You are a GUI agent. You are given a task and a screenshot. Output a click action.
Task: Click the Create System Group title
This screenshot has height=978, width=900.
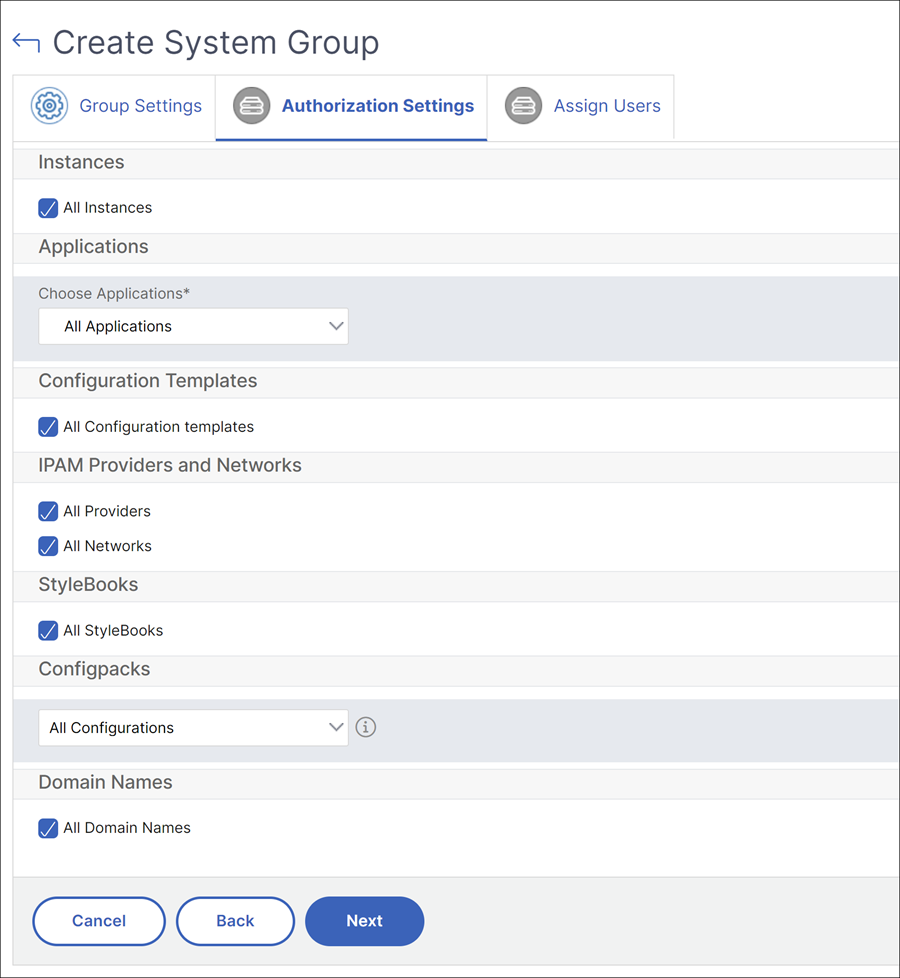tap(216, 43)
